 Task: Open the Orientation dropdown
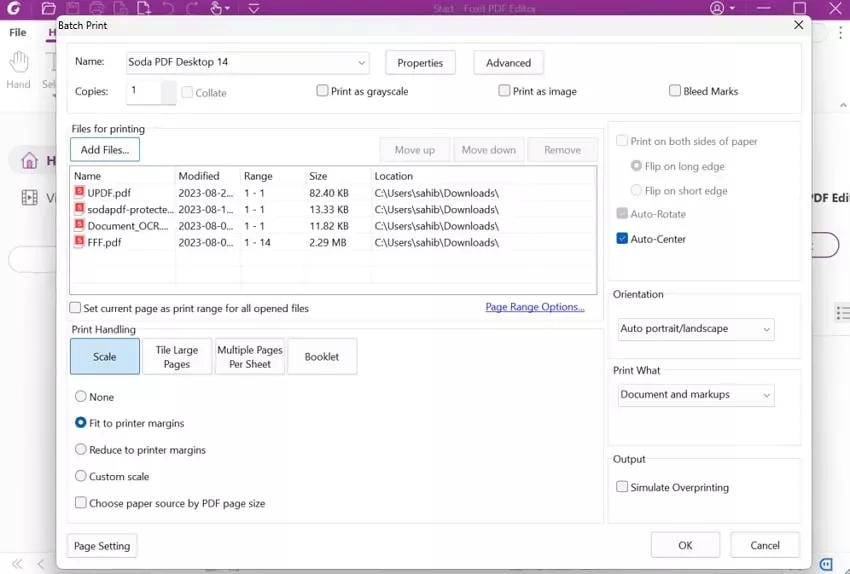696,329
